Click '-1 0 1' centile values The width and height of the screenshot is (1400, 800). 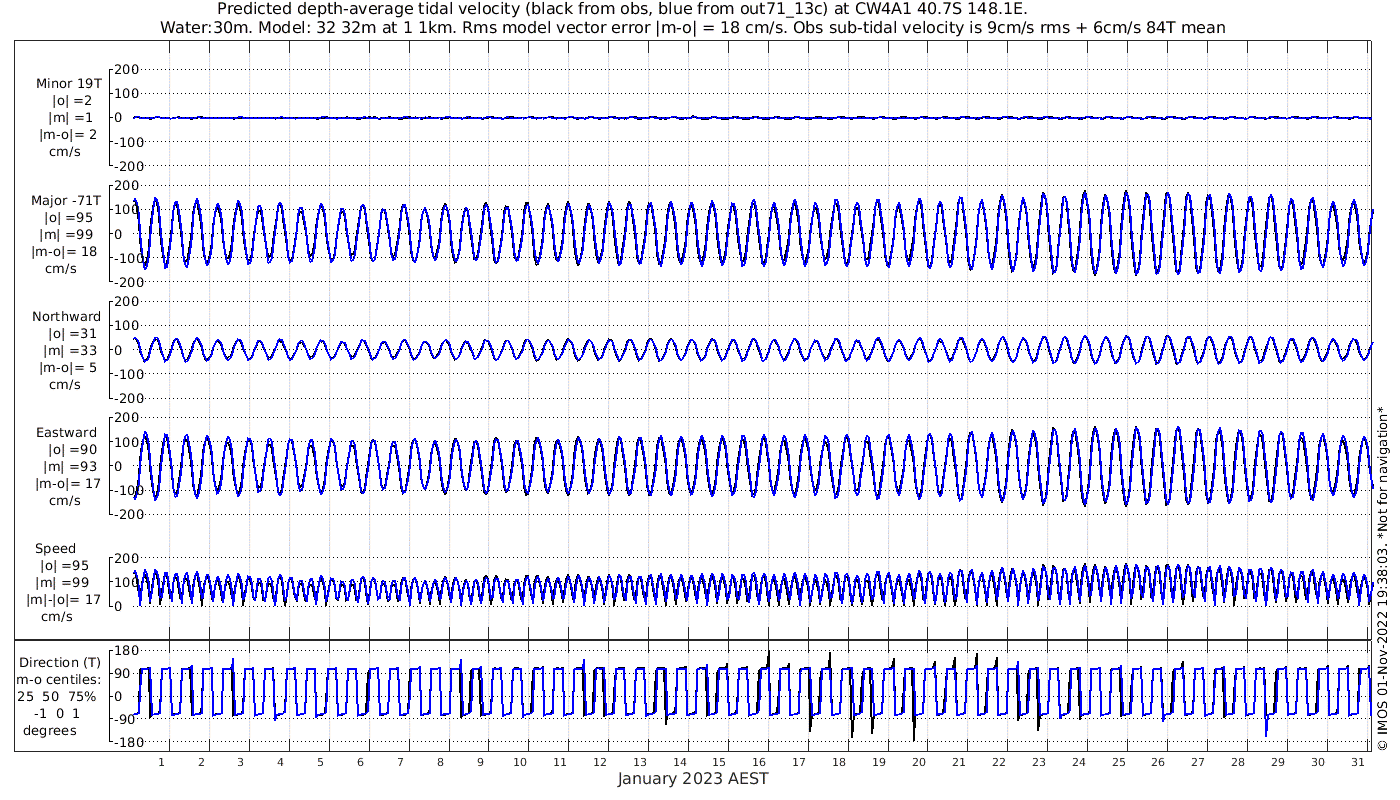point(55,713)
